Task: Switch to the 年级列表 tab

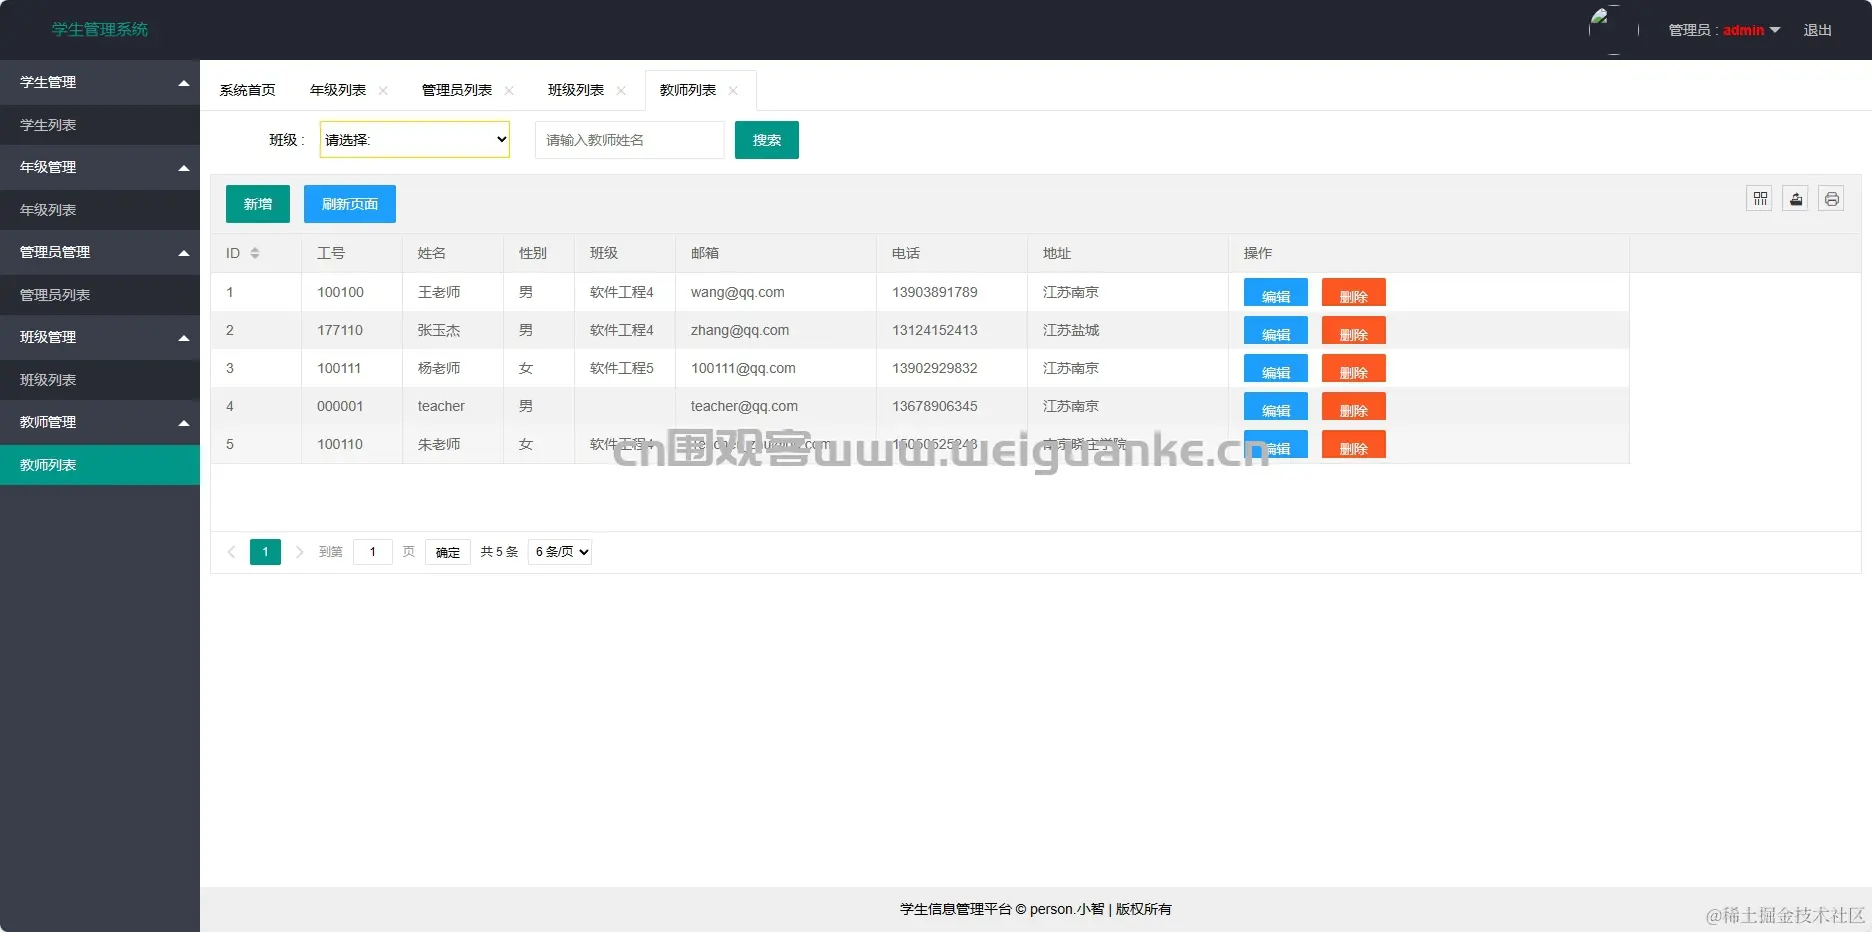Action: (x=338, y=90)
